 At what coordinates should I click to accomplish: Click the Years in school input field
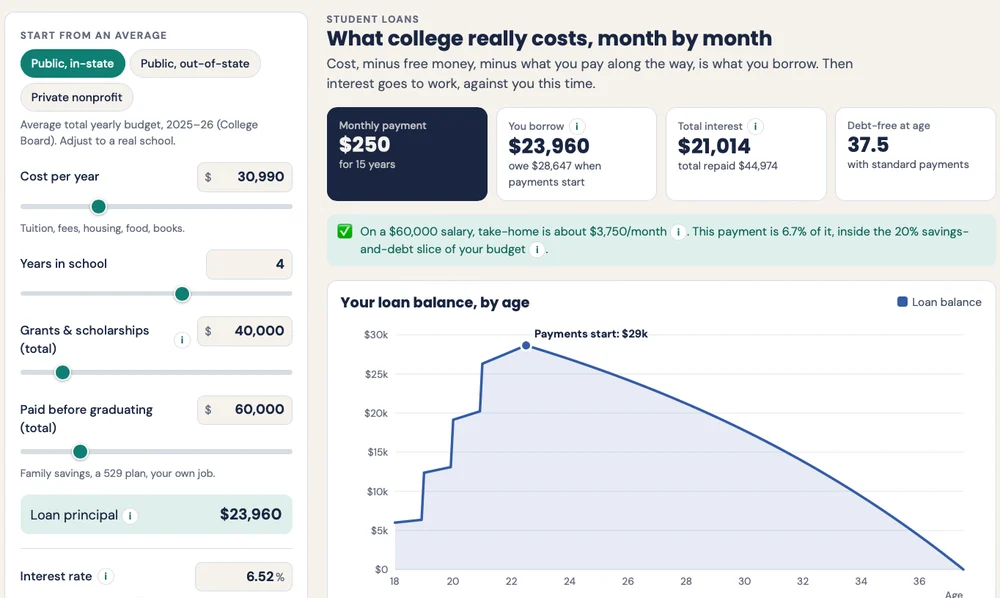point(249,264)
